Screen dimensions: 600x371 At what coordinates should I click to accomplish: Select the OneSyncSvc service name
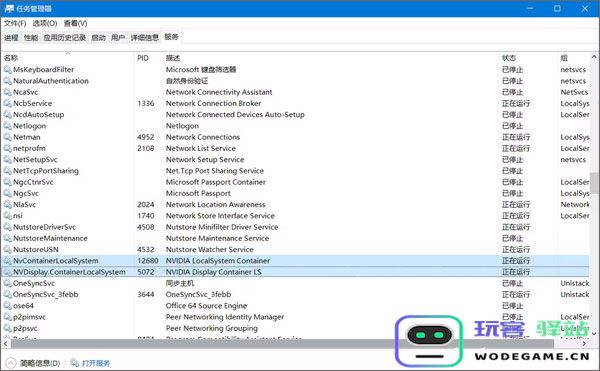pyautogui.click(x=34, y=283)
